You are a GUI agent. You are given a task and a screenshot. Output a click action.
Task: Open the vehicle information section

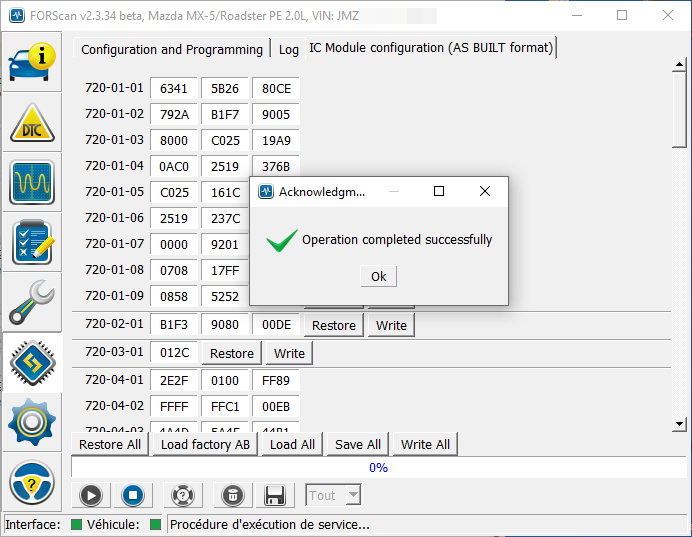[32, 62]
